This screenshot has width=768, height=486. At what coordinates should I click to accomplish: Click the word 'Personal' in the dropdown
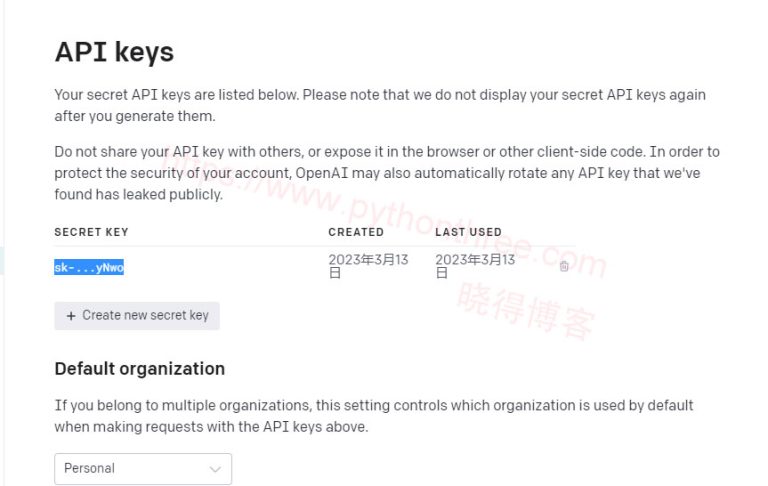pos(89,468)
